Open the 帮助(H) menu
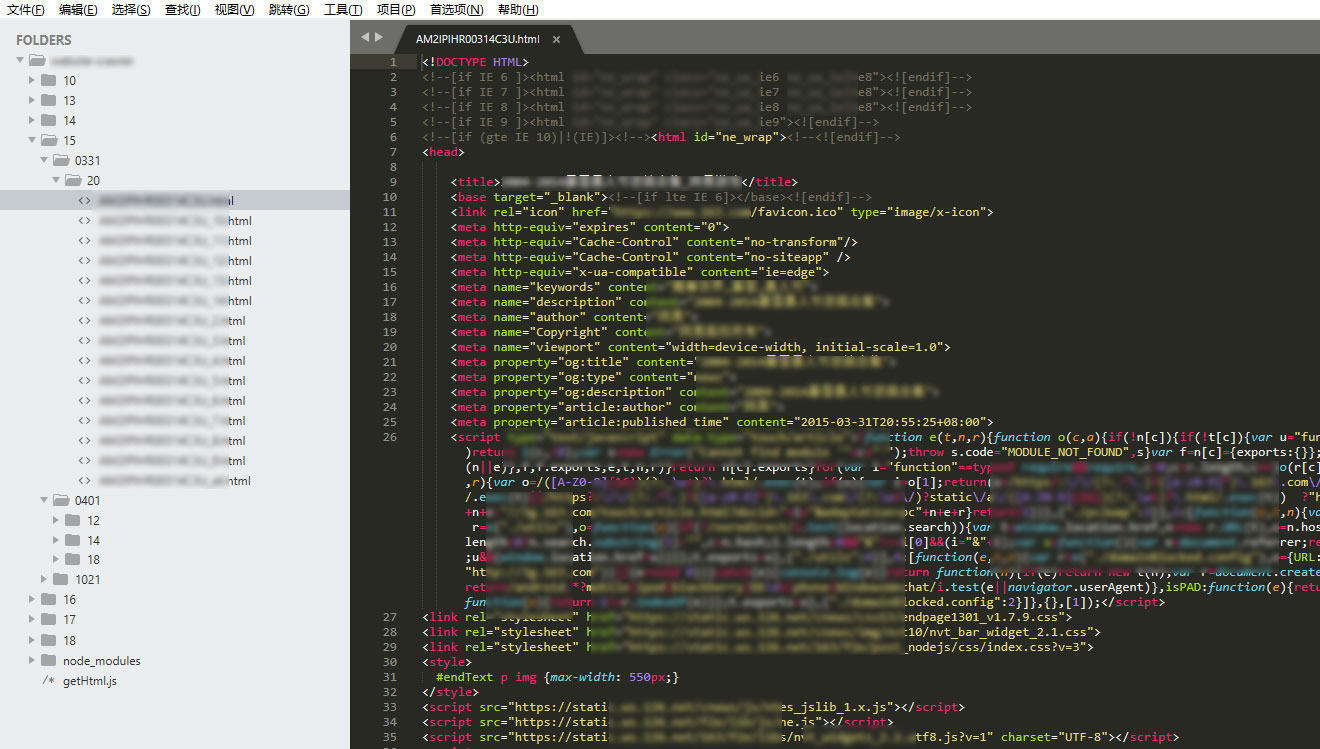The image size is (1320, 749). [517, 9]
